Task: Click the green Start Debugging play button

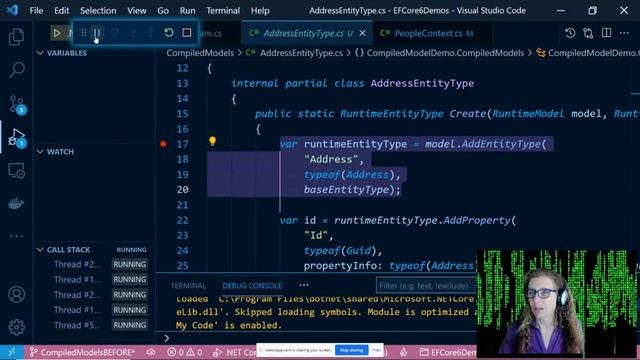Action: click(57, 33)
